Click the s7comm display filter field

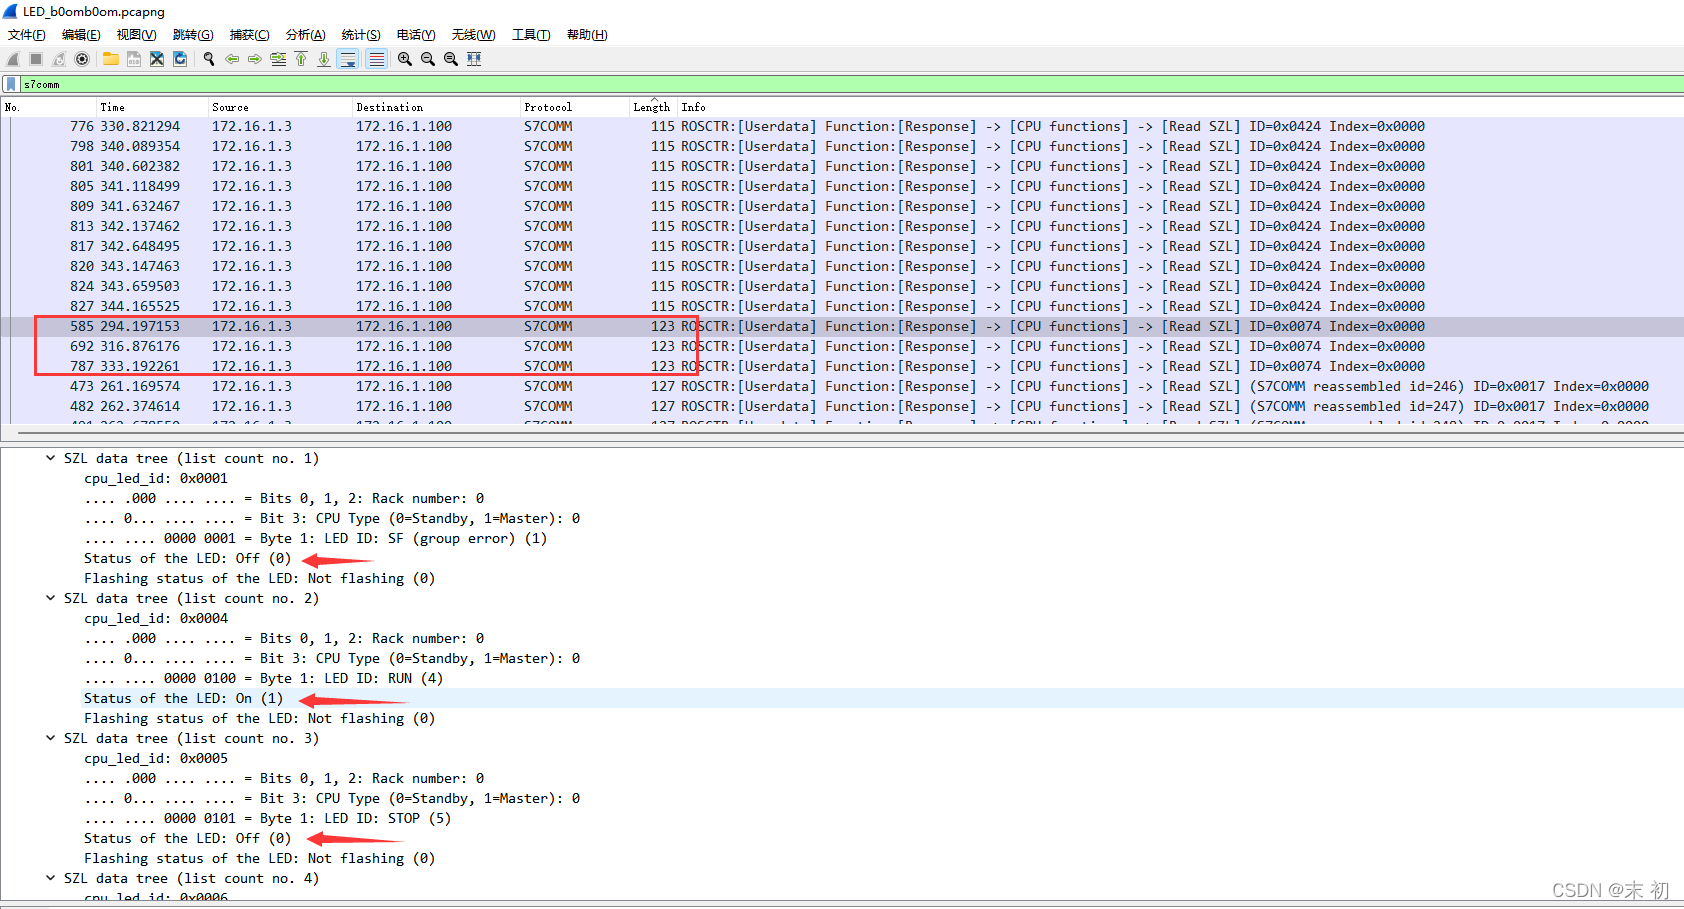[x=850, y=84]
